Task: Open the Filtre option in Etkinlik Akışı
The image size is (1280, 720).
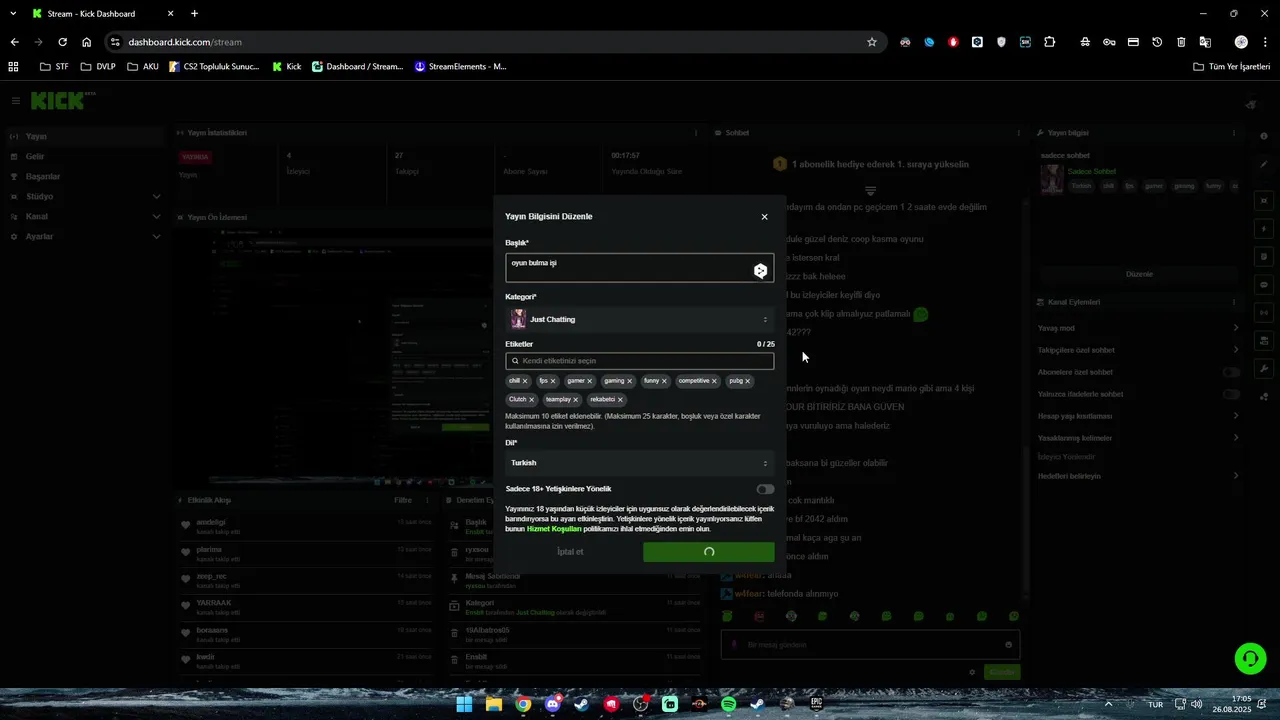Action: (403, 500)
